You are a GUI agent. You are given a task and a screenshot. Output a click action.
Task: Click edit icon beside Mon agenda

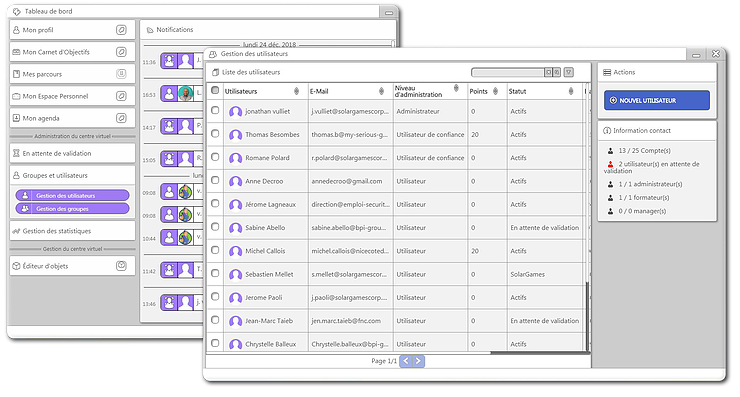(x=121, y=118)
